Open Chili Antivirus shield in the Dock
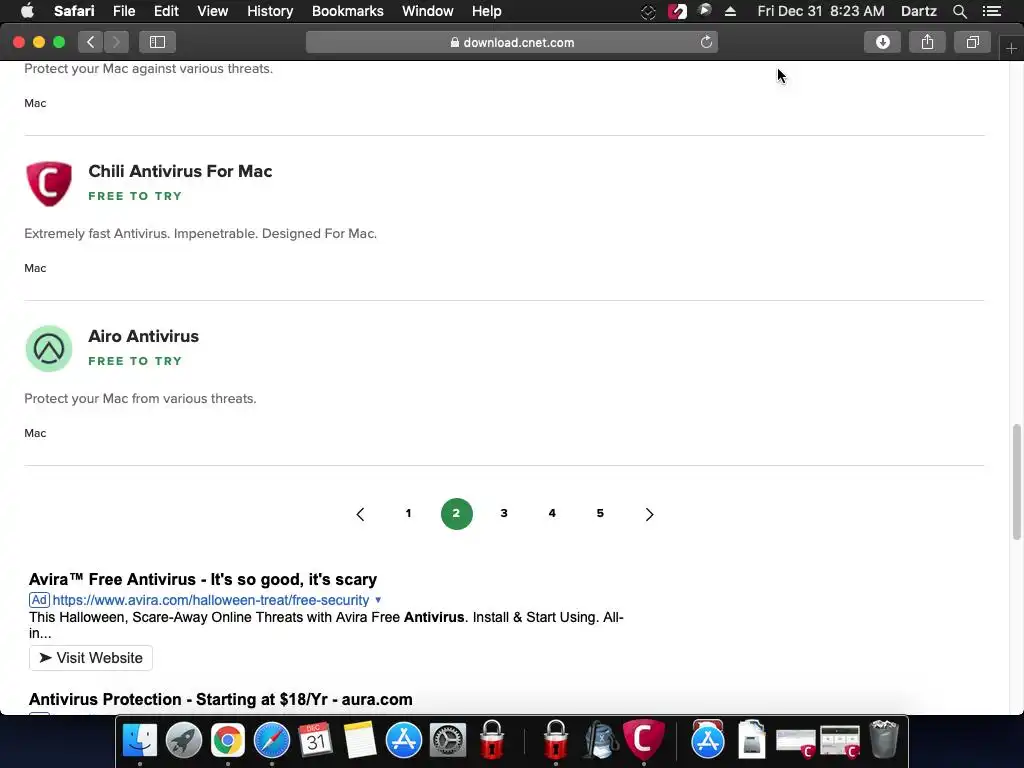1024x768 pixels. pos(644,739)
